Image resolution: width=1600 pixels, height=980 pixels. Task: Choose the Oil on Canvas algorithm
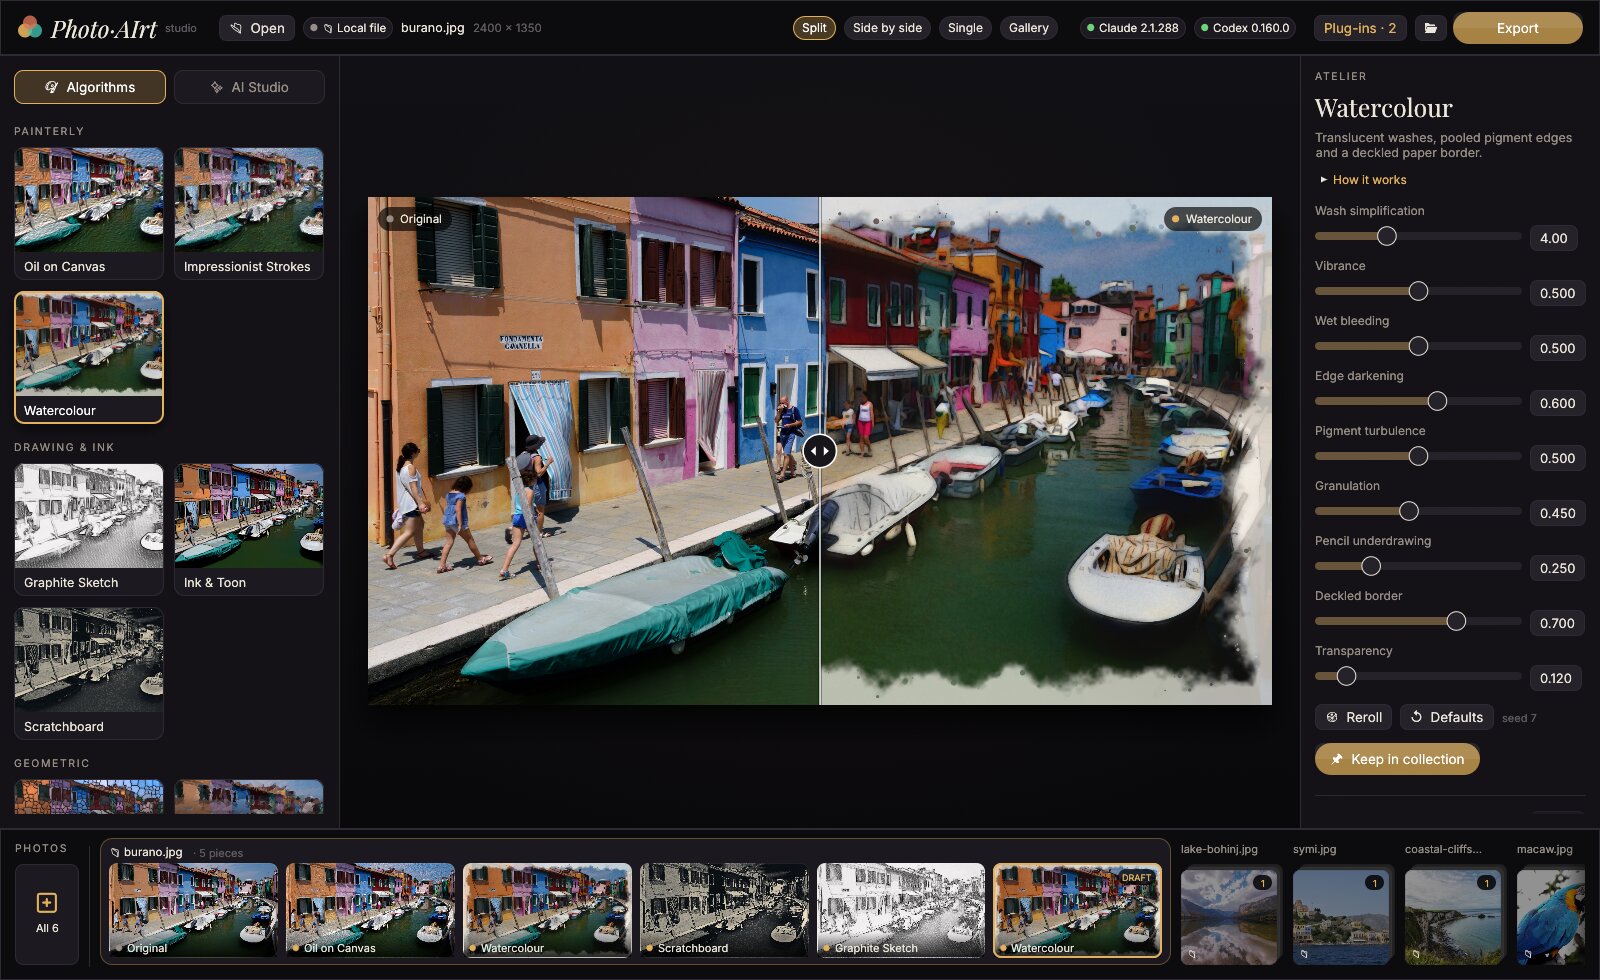tap(89, 213)
